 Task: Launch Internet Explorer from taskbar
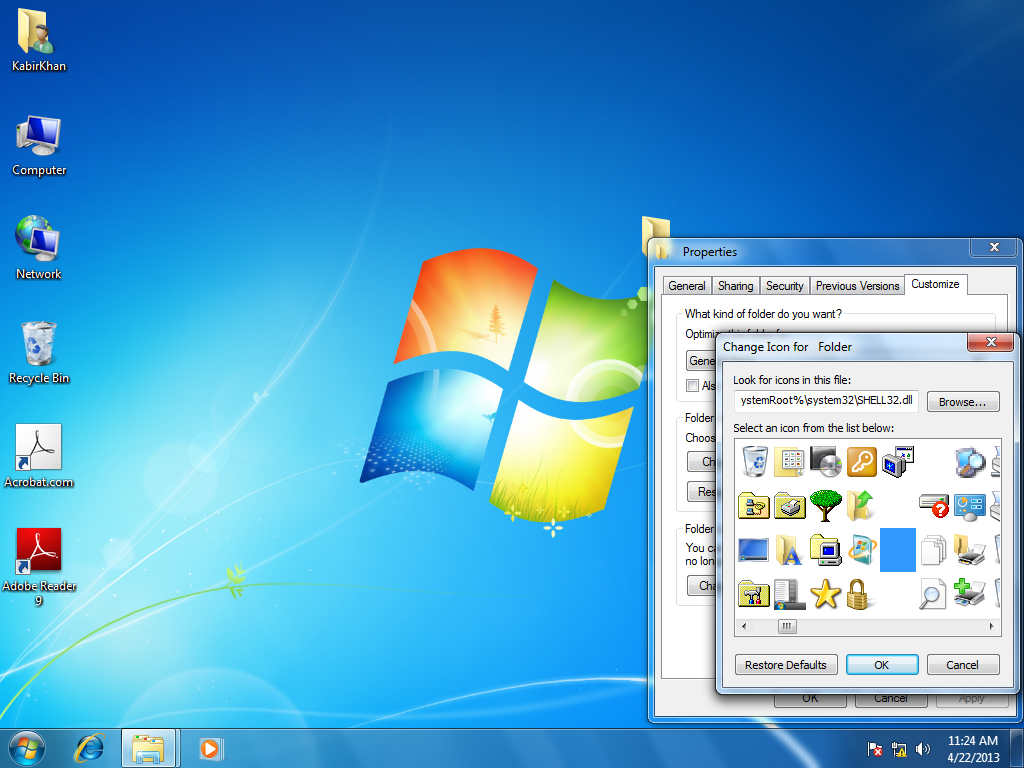[x=89, y=748]
